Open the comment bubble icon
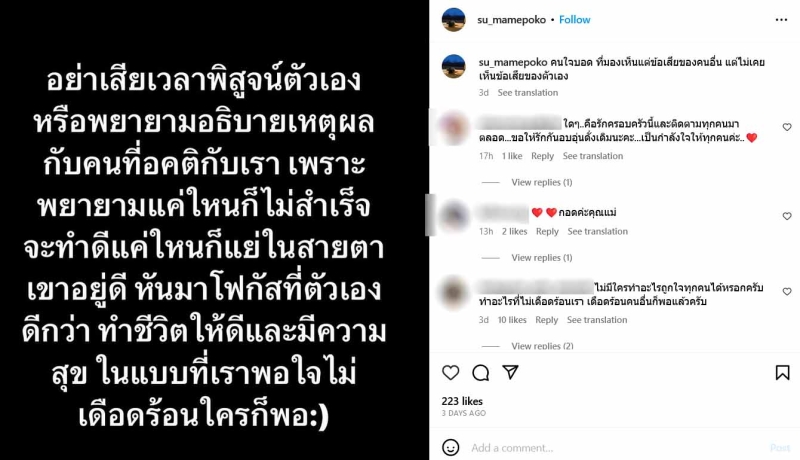 (481, 373)
